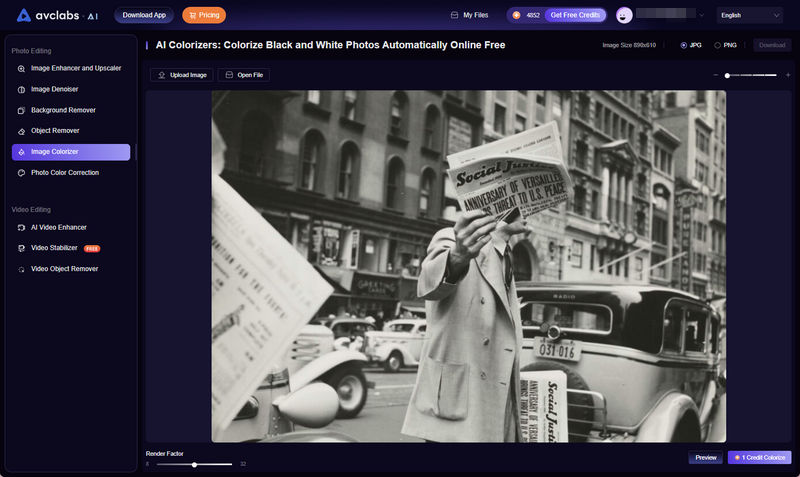Open the My Files folder icon
Screen dimensions: 800x477
pyautogui.click(x=455, y=15)
